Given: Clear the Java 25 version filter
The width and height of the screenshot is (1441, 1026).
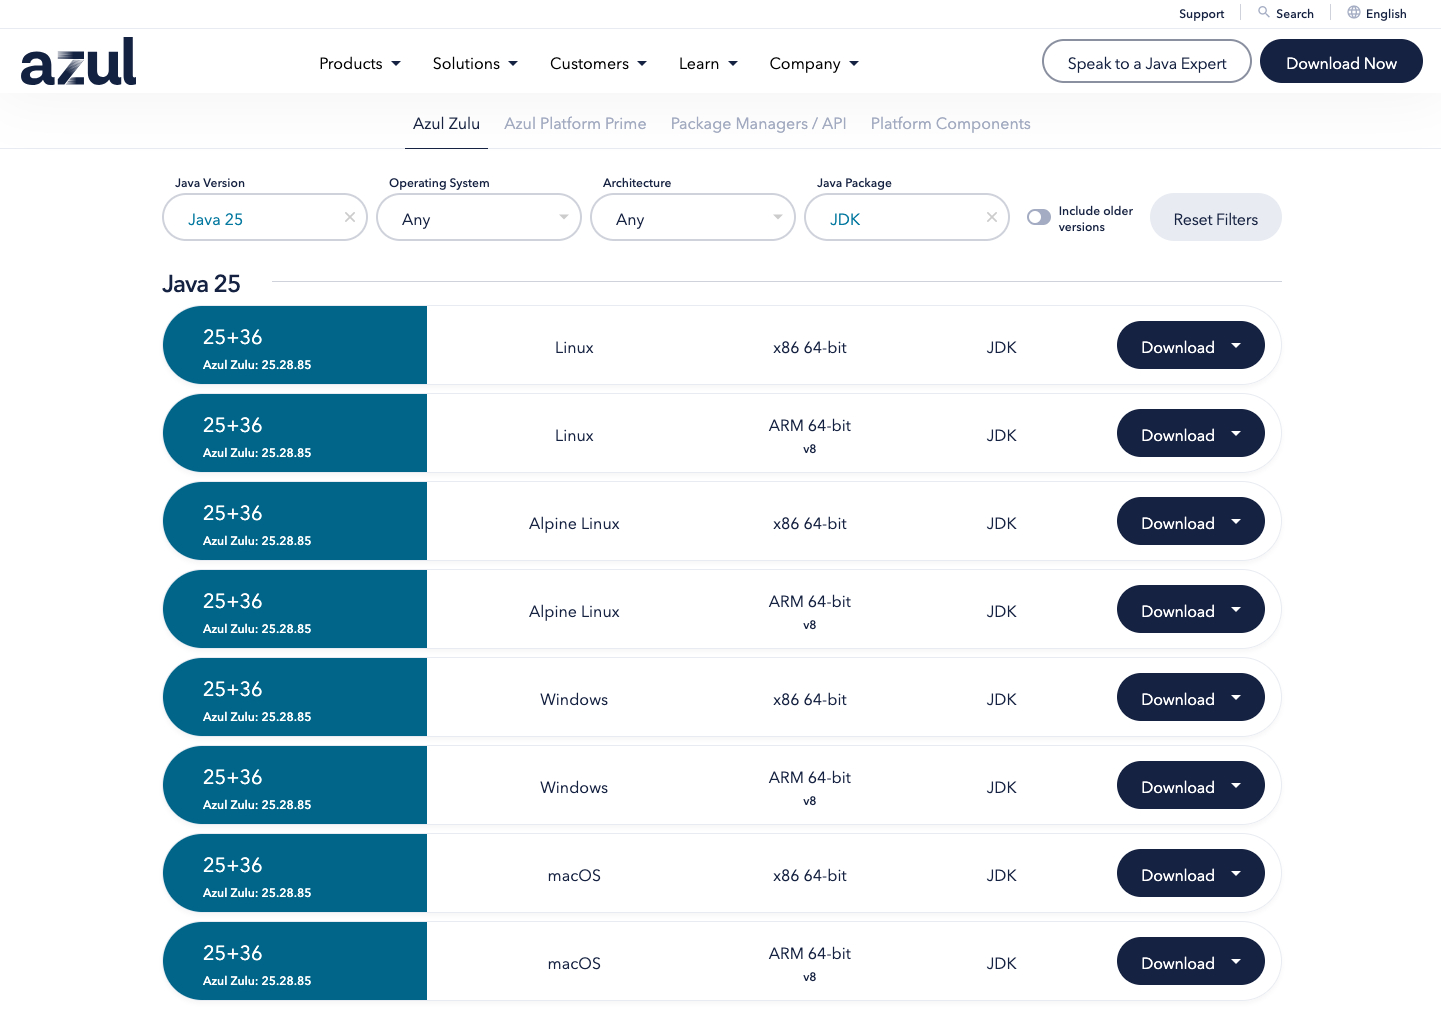Looking at the screenshot, I should [x=350, y=218].
